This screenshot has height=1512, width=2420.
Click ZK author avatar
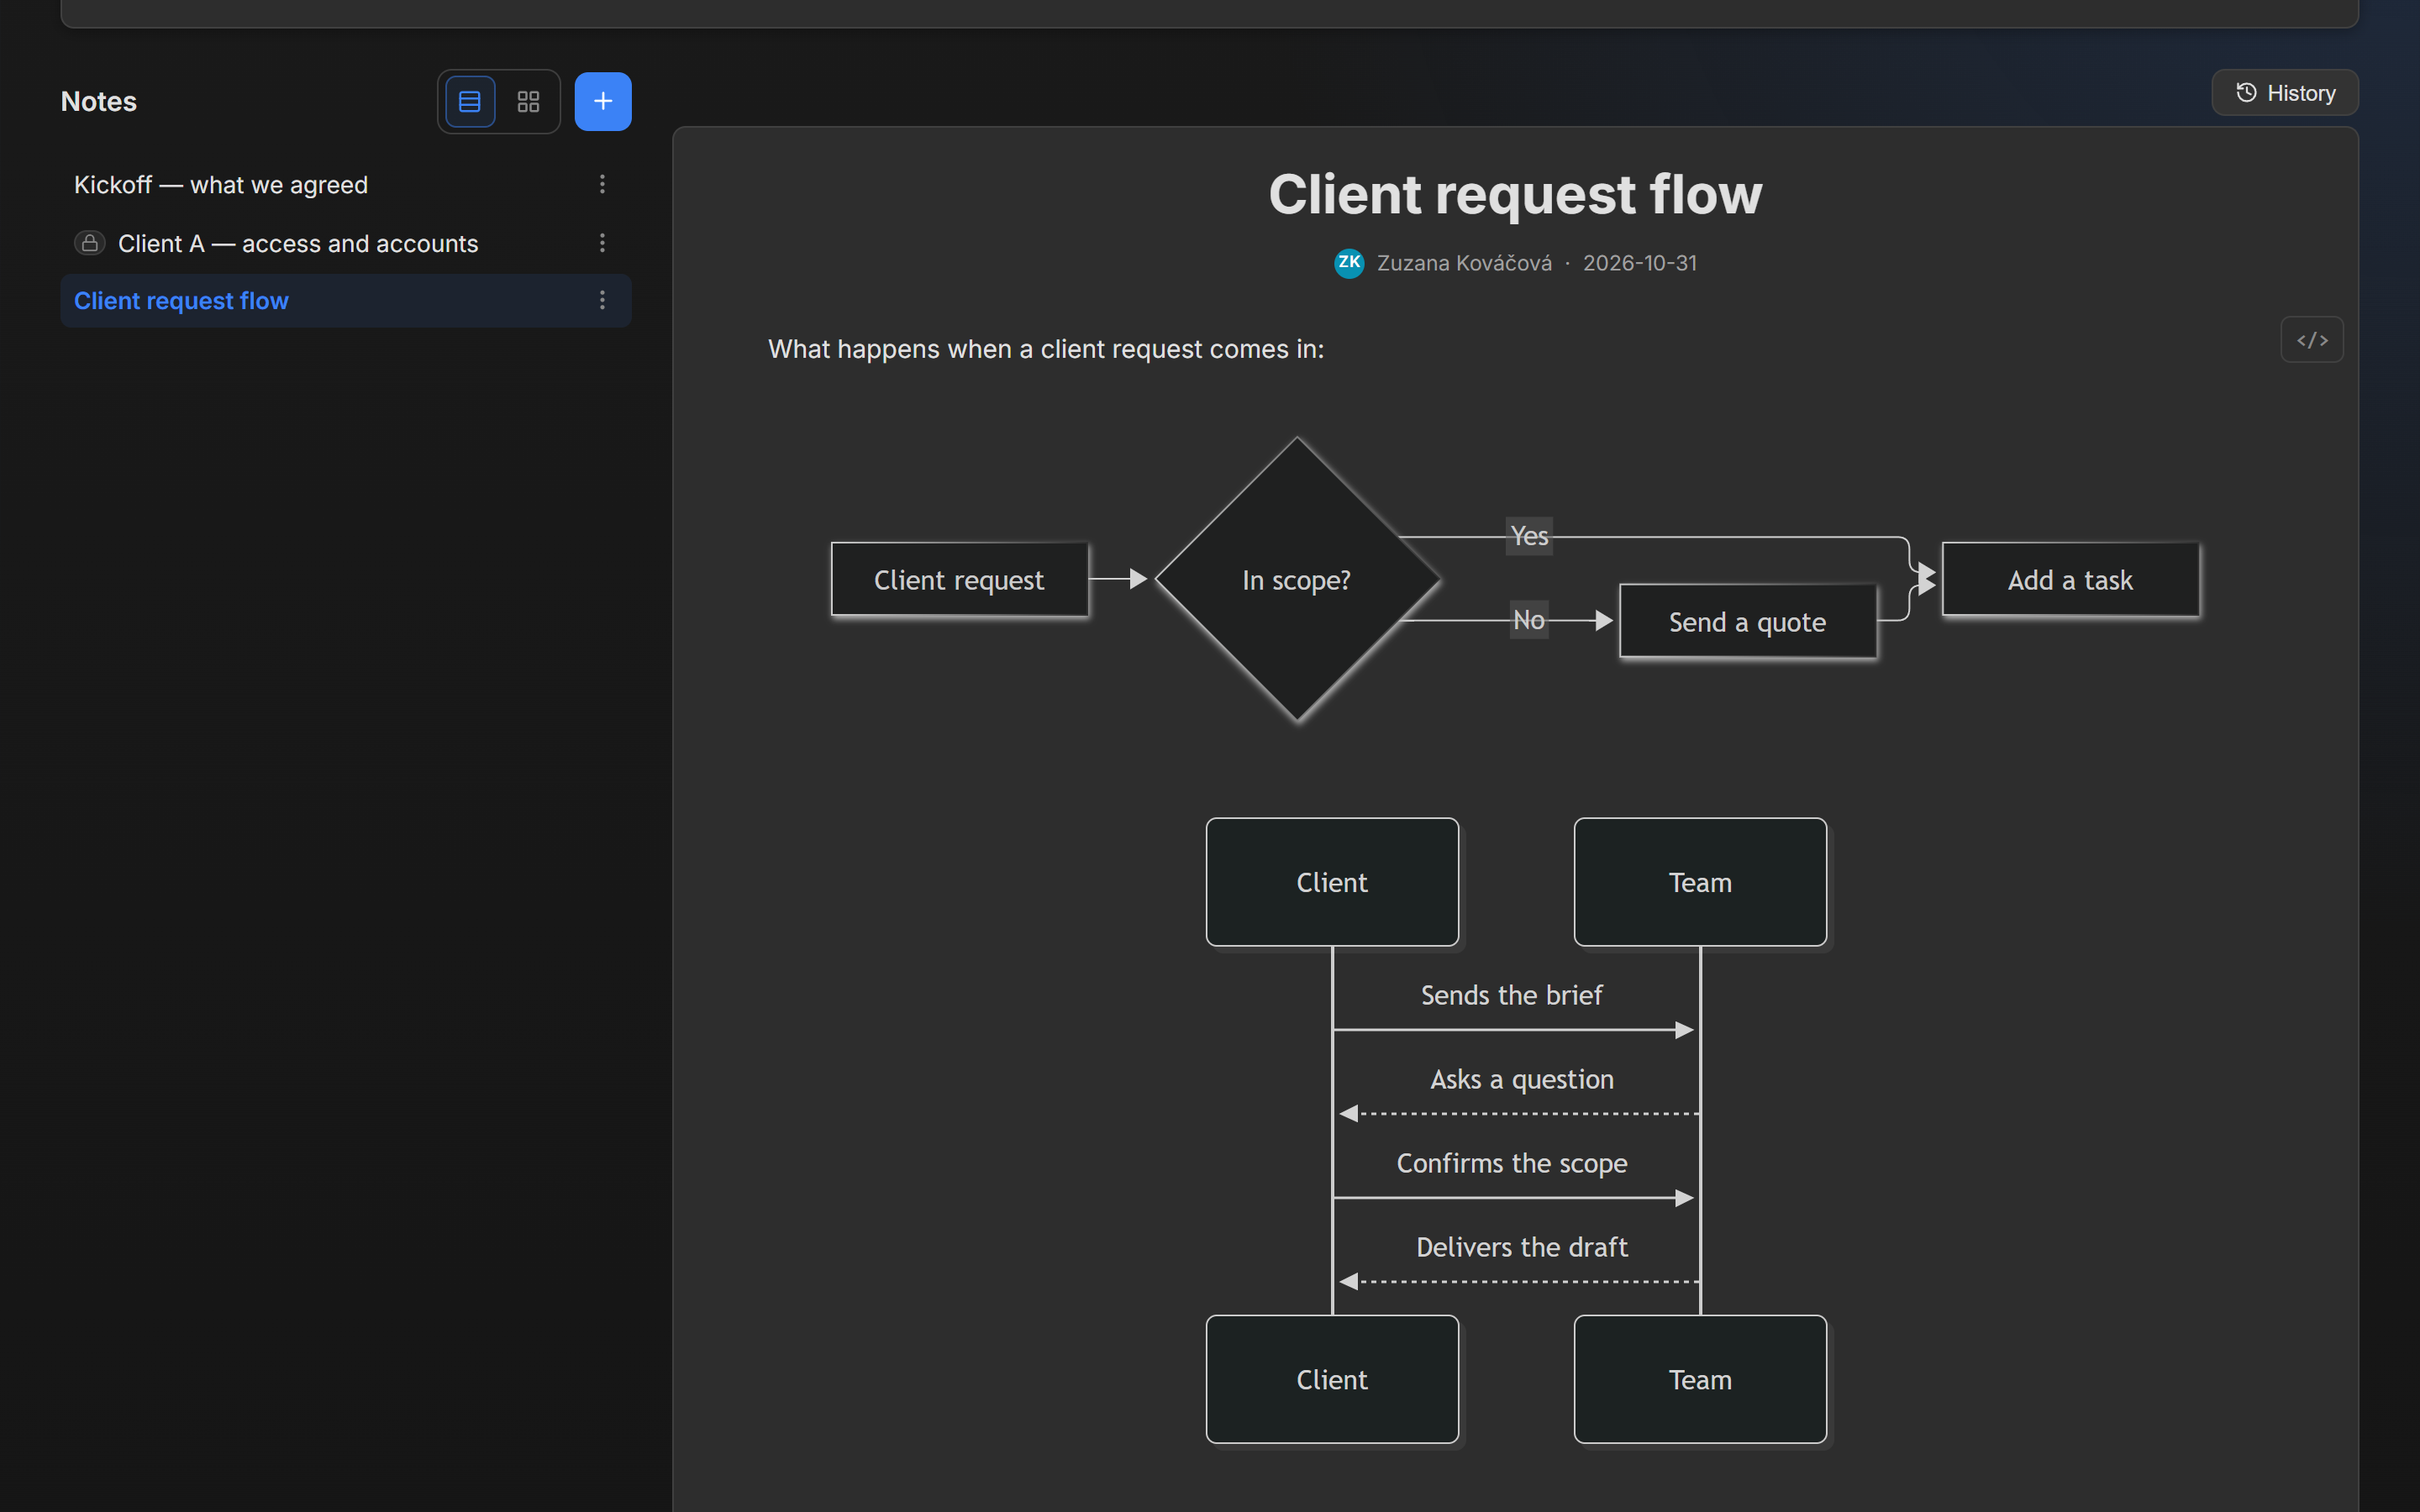(x=1349, y=263)
